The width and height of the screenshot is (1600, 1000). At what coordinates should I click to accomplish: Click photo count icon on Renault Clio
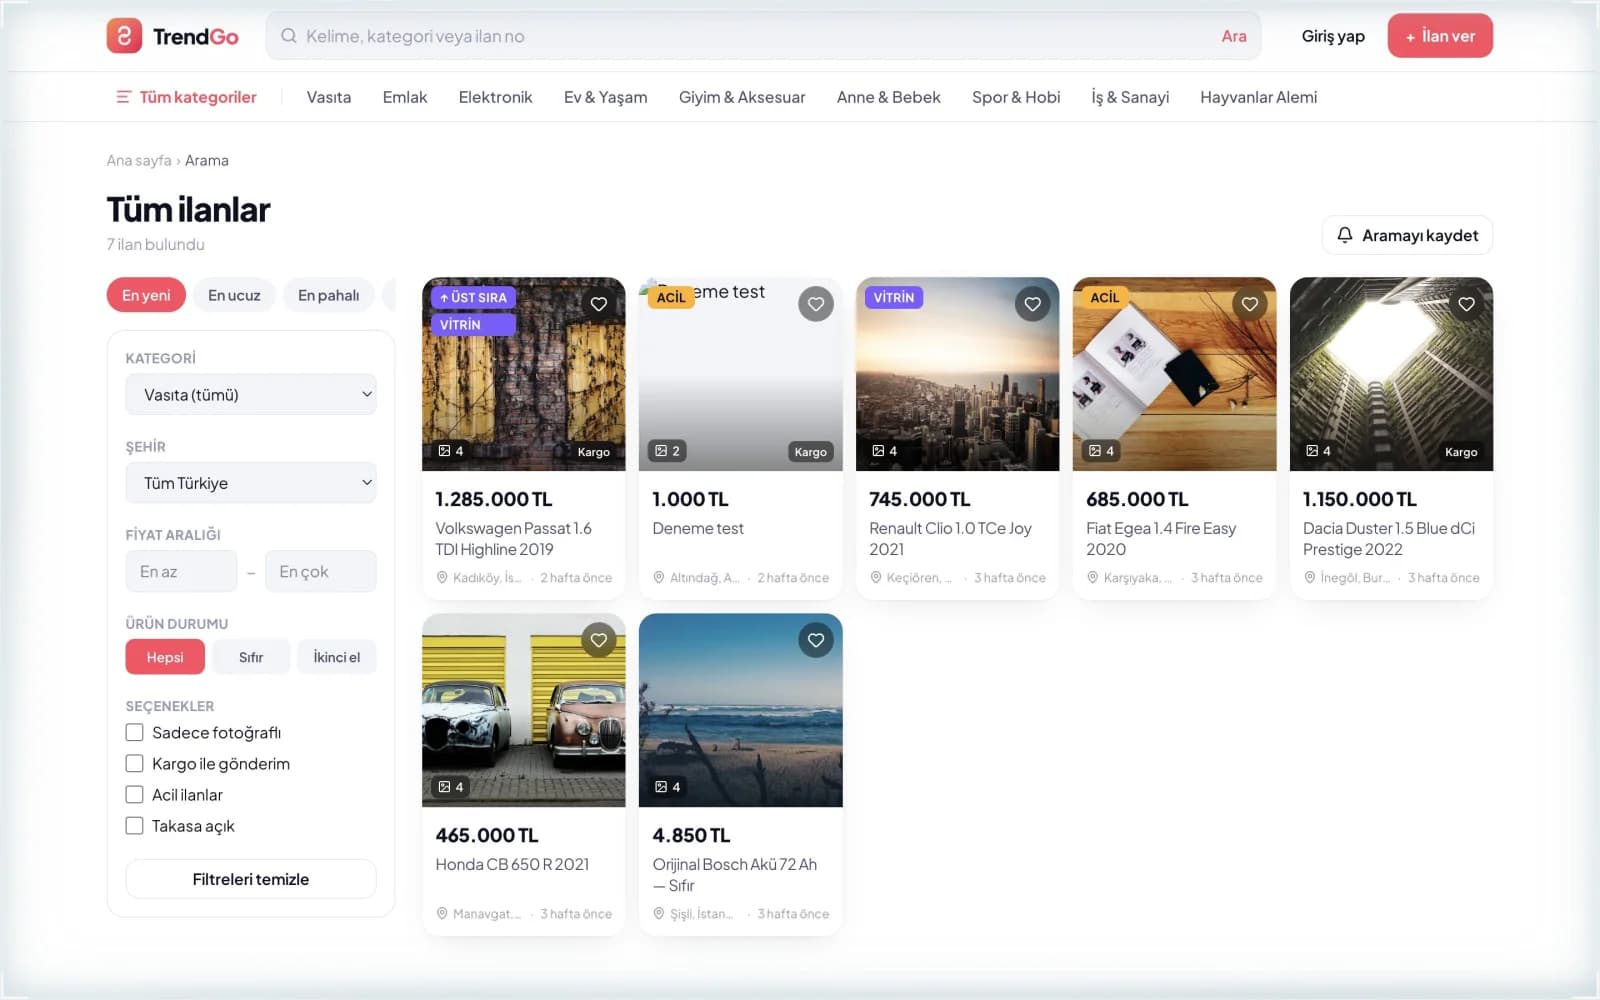click(x=878, y=451)
